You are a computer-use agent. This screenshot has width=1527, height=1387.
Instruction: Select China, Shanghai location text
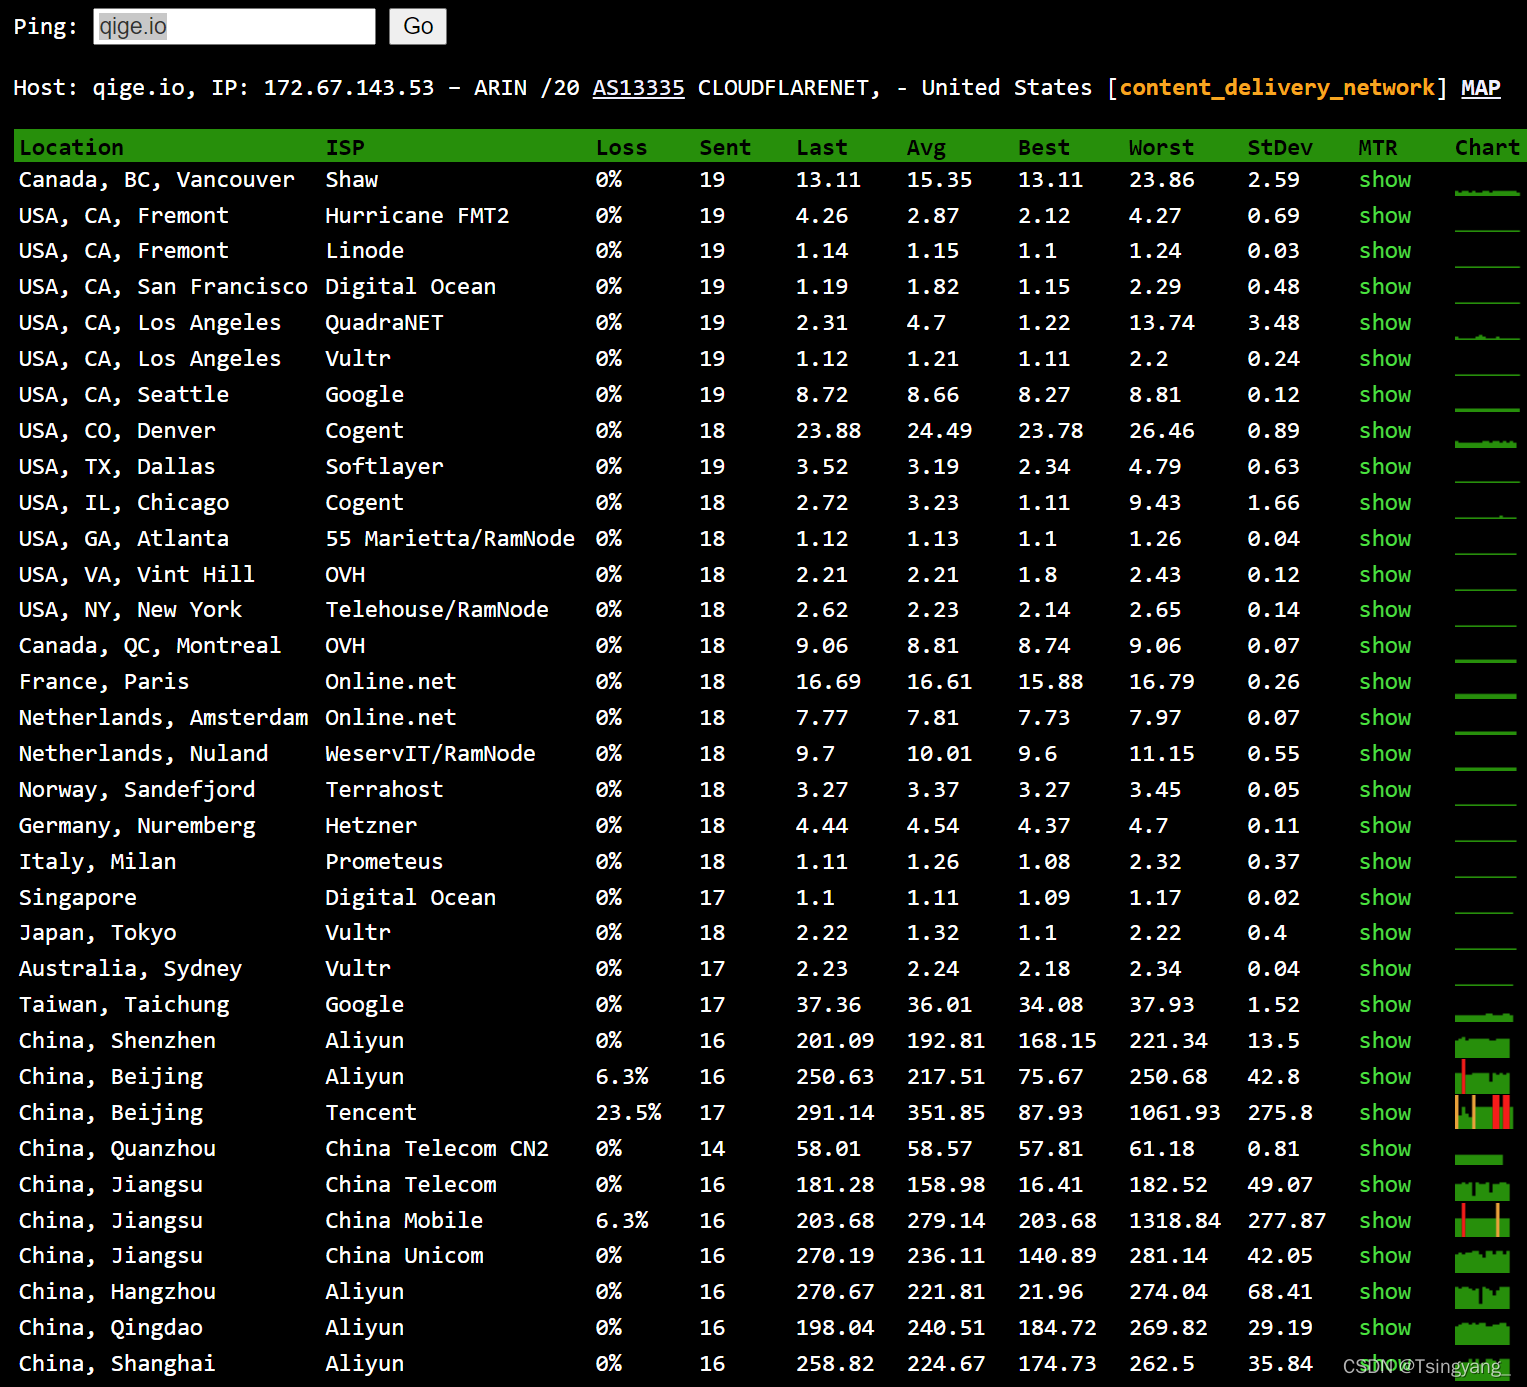pos(117,1364)
